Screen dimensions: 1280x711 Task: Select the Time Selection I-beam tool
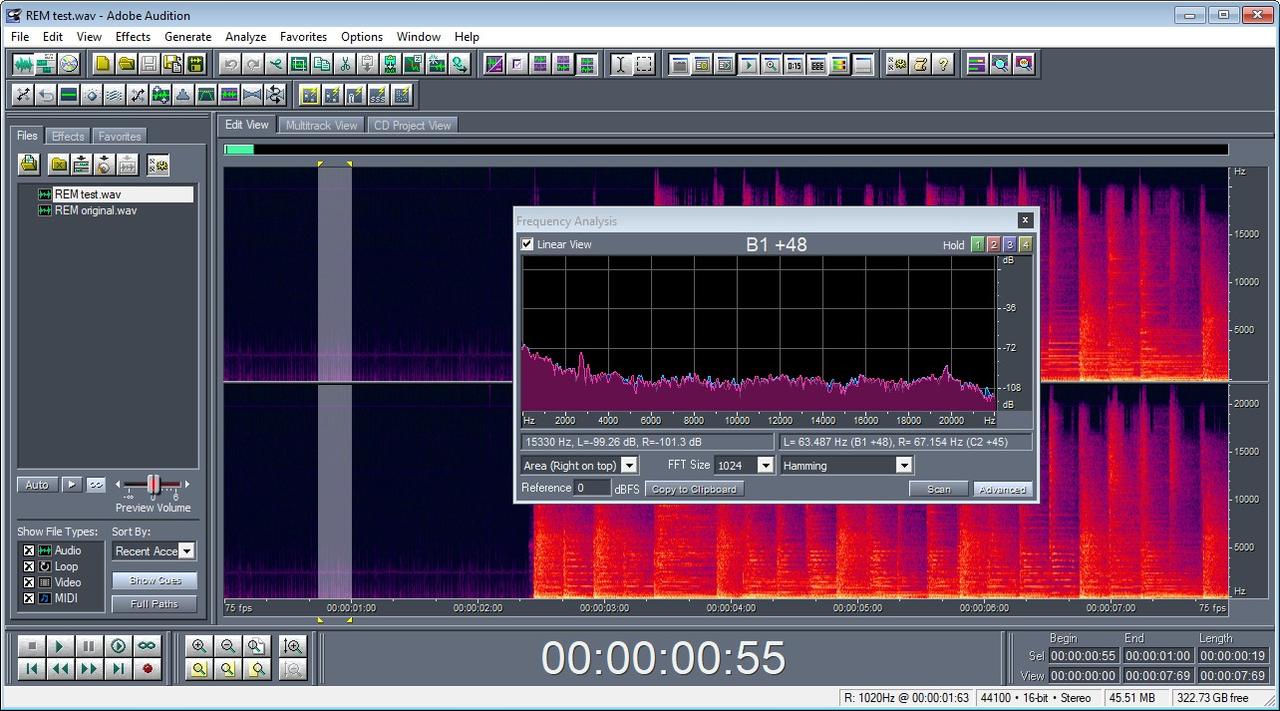point(621,64)
